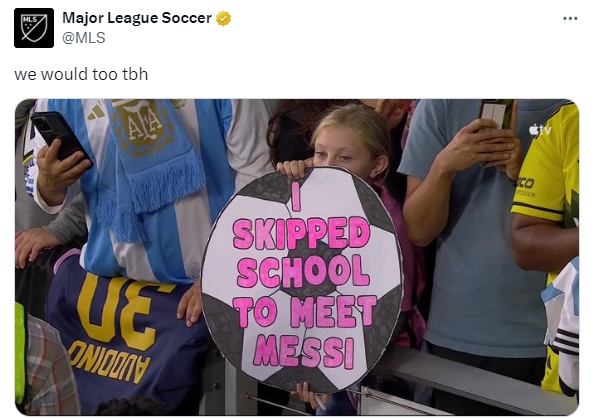Click TO MEET on the soccer ball sign
Image resolution: width=596 pixels, height=418 pixels.
point(305,311)
